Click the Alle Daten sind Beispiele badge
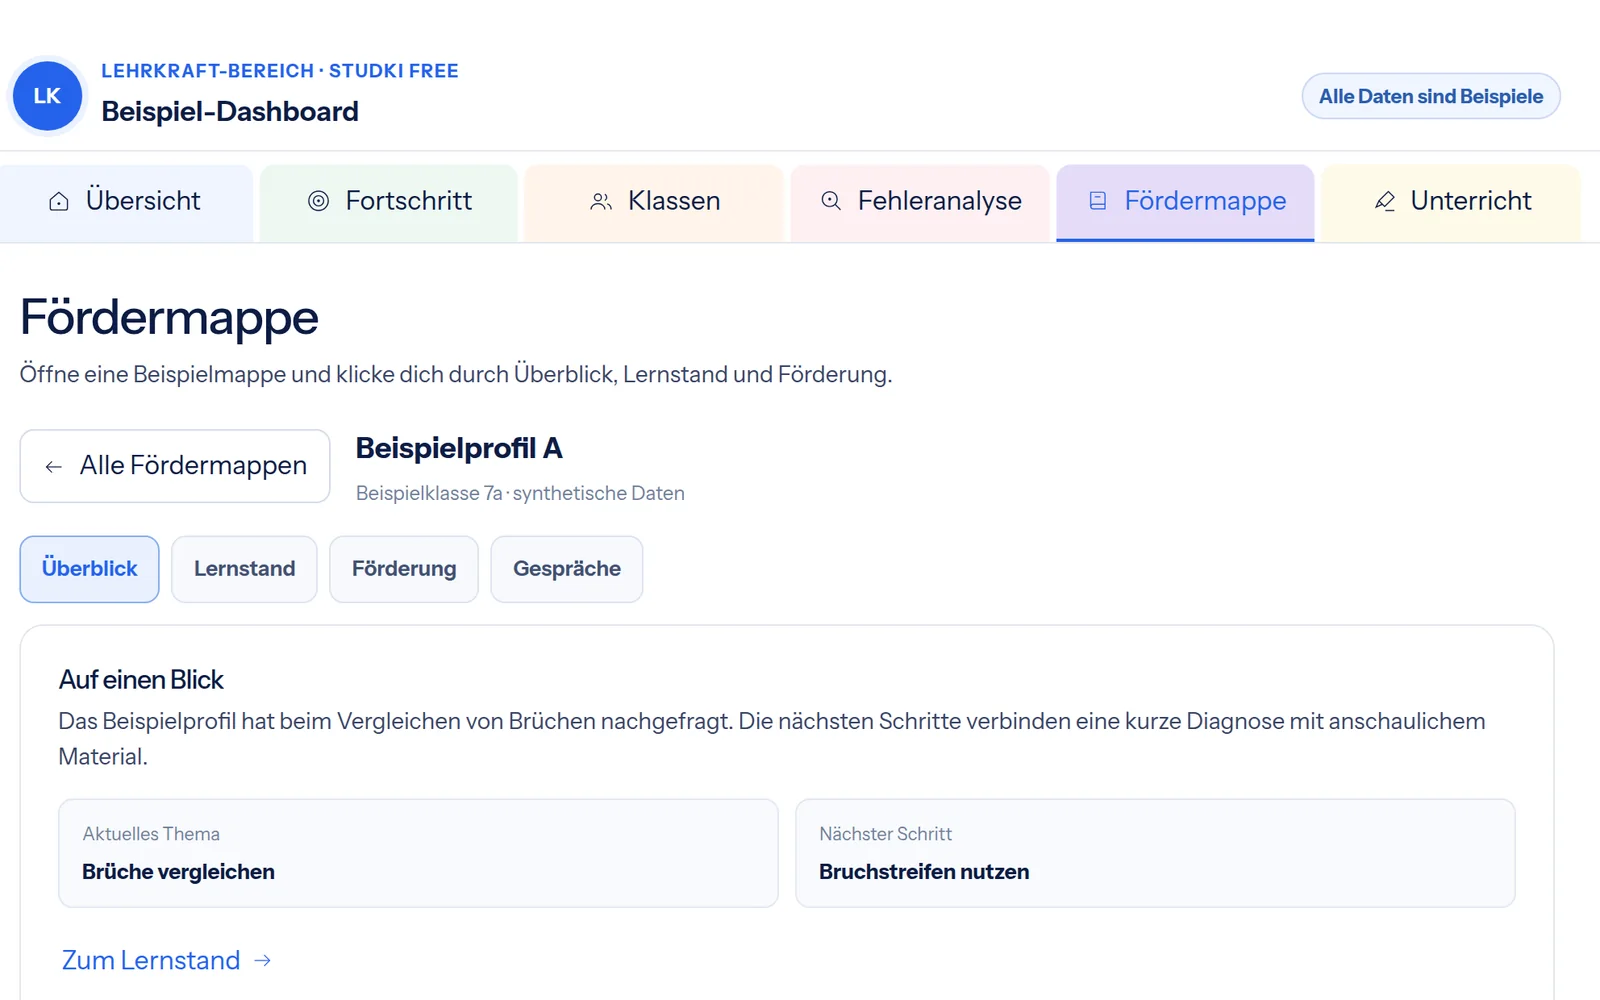 point(1431,96)
